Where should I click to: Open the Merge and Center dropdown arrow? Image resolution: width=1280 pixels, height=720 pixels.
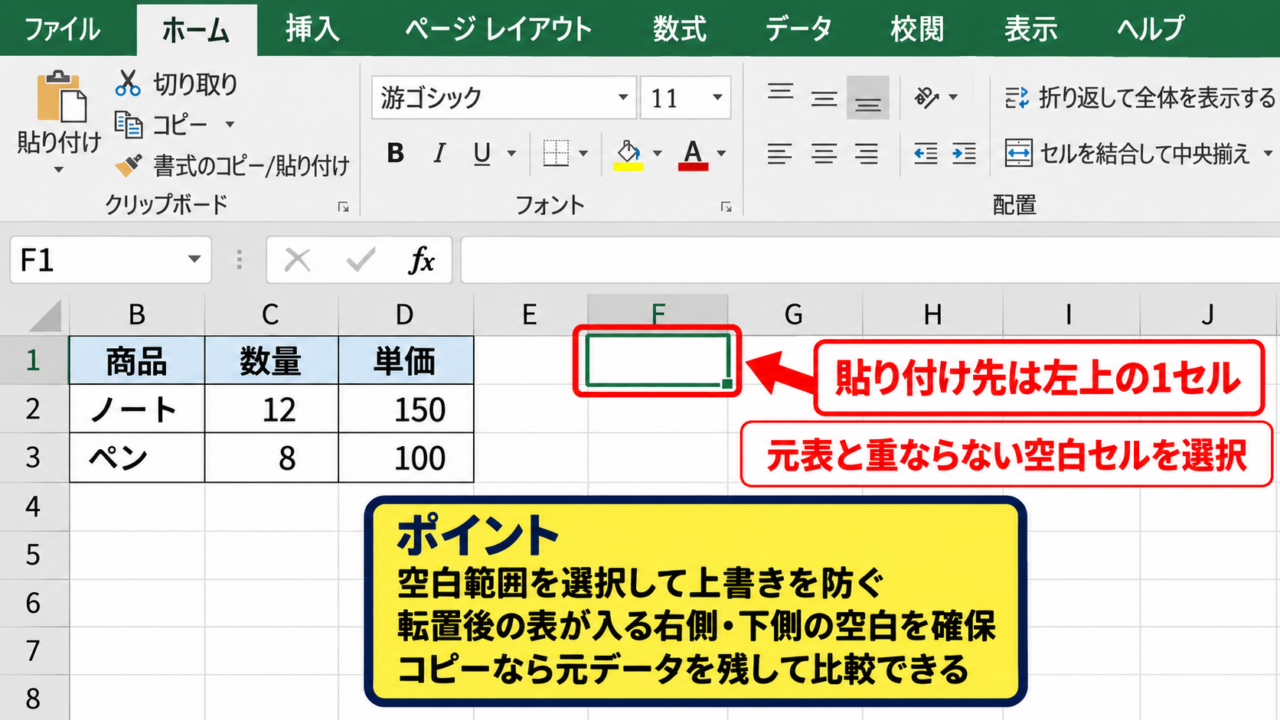(x=1267, y=154)
